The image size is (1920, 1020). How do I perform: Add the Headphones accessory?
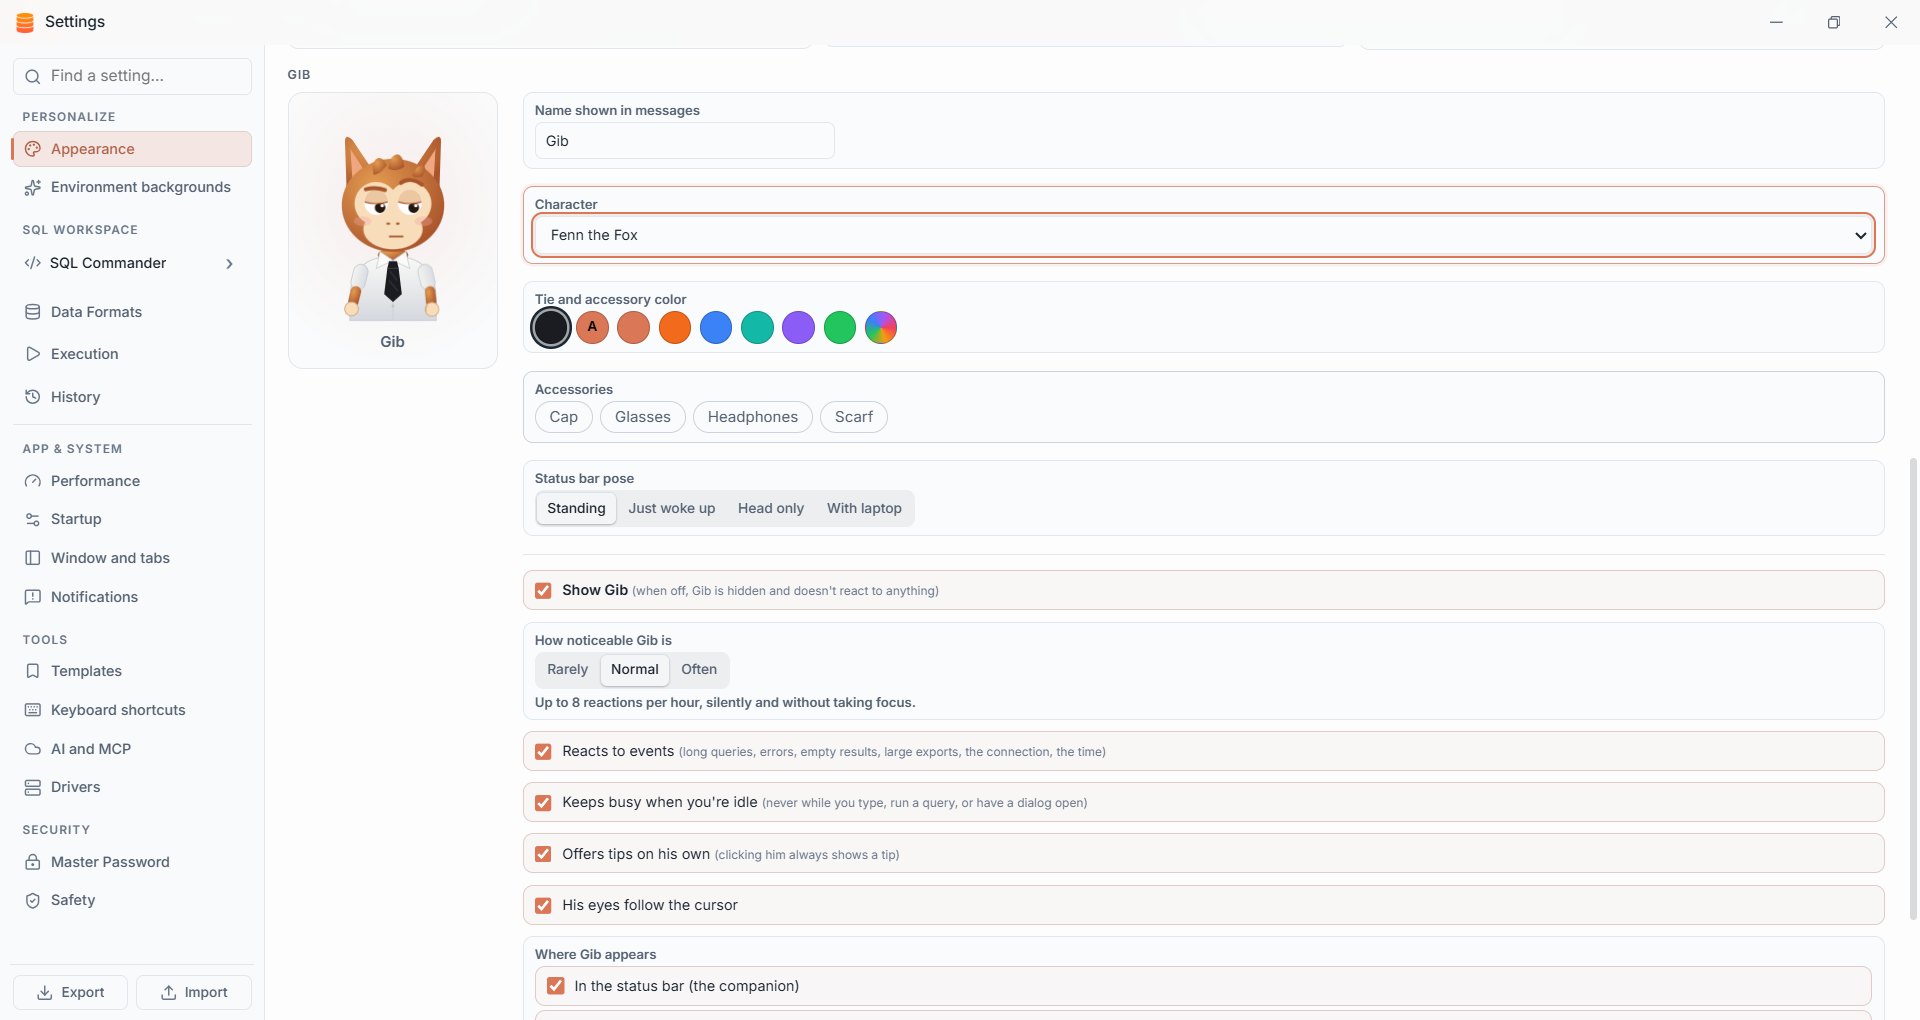click(753, 417)
